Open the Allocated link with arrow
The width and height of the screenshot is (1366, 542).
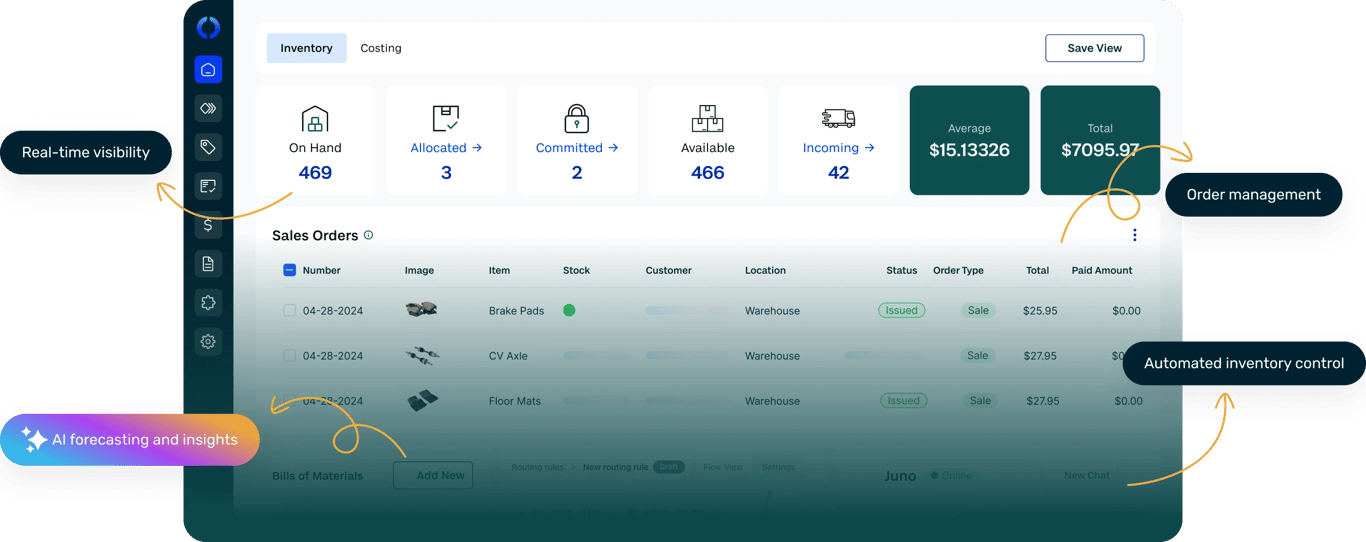(x=446, y=148)
